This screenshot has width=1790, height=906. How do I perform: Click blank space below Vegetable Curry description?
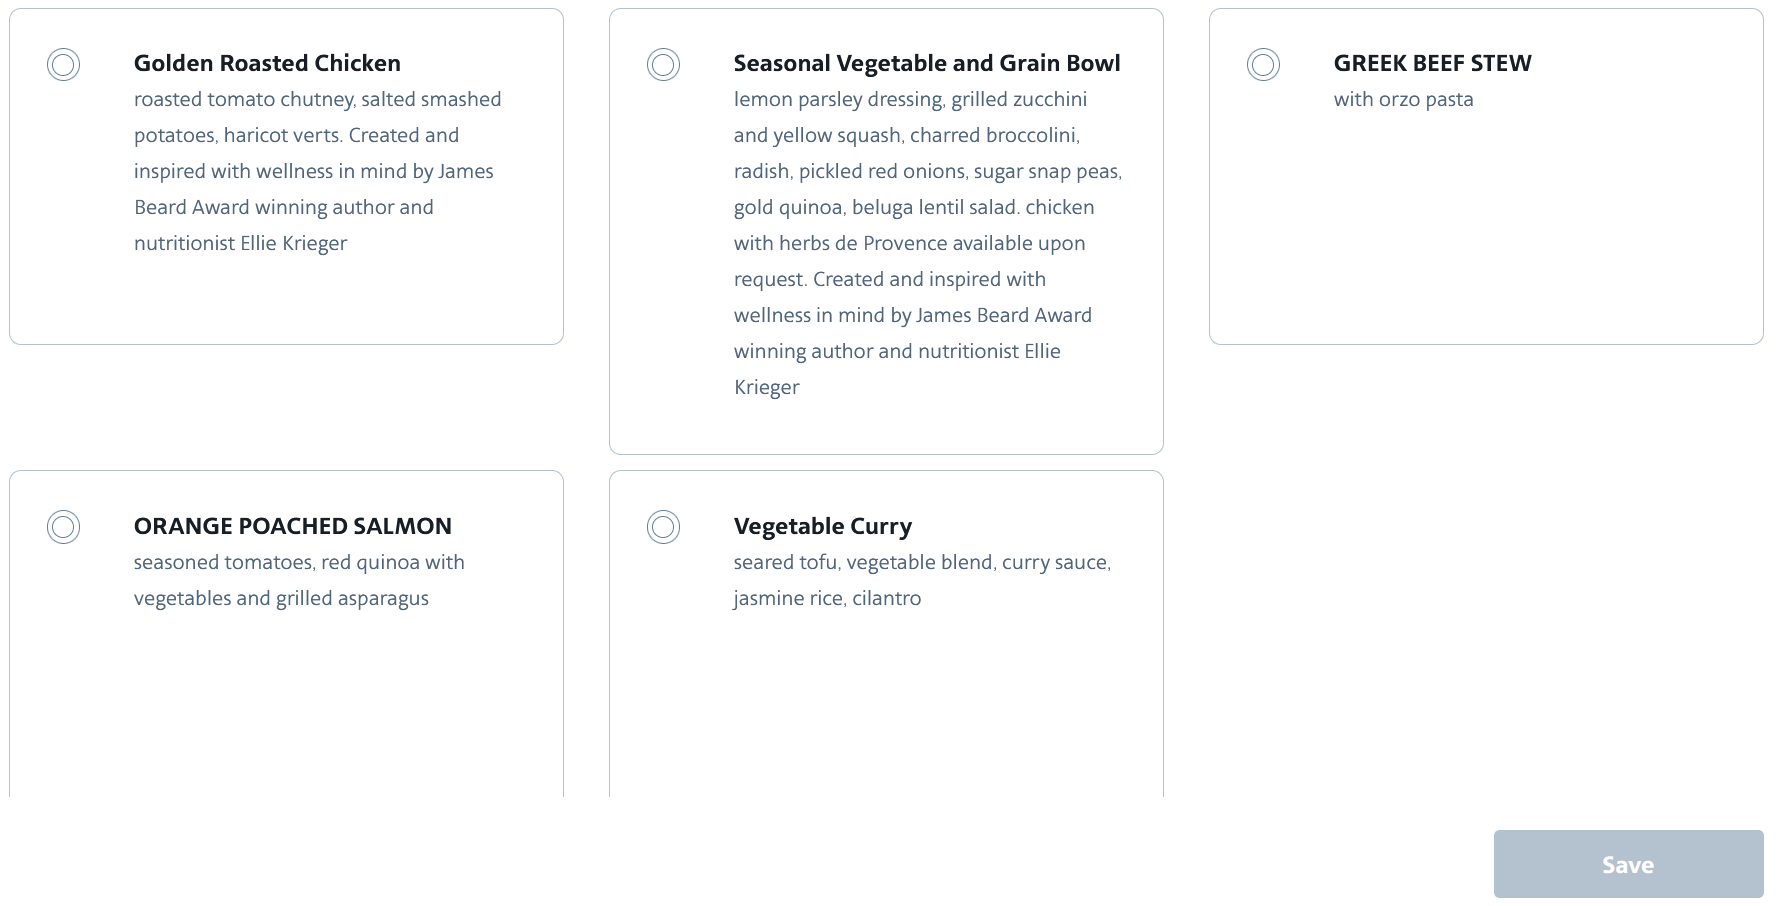886,710
